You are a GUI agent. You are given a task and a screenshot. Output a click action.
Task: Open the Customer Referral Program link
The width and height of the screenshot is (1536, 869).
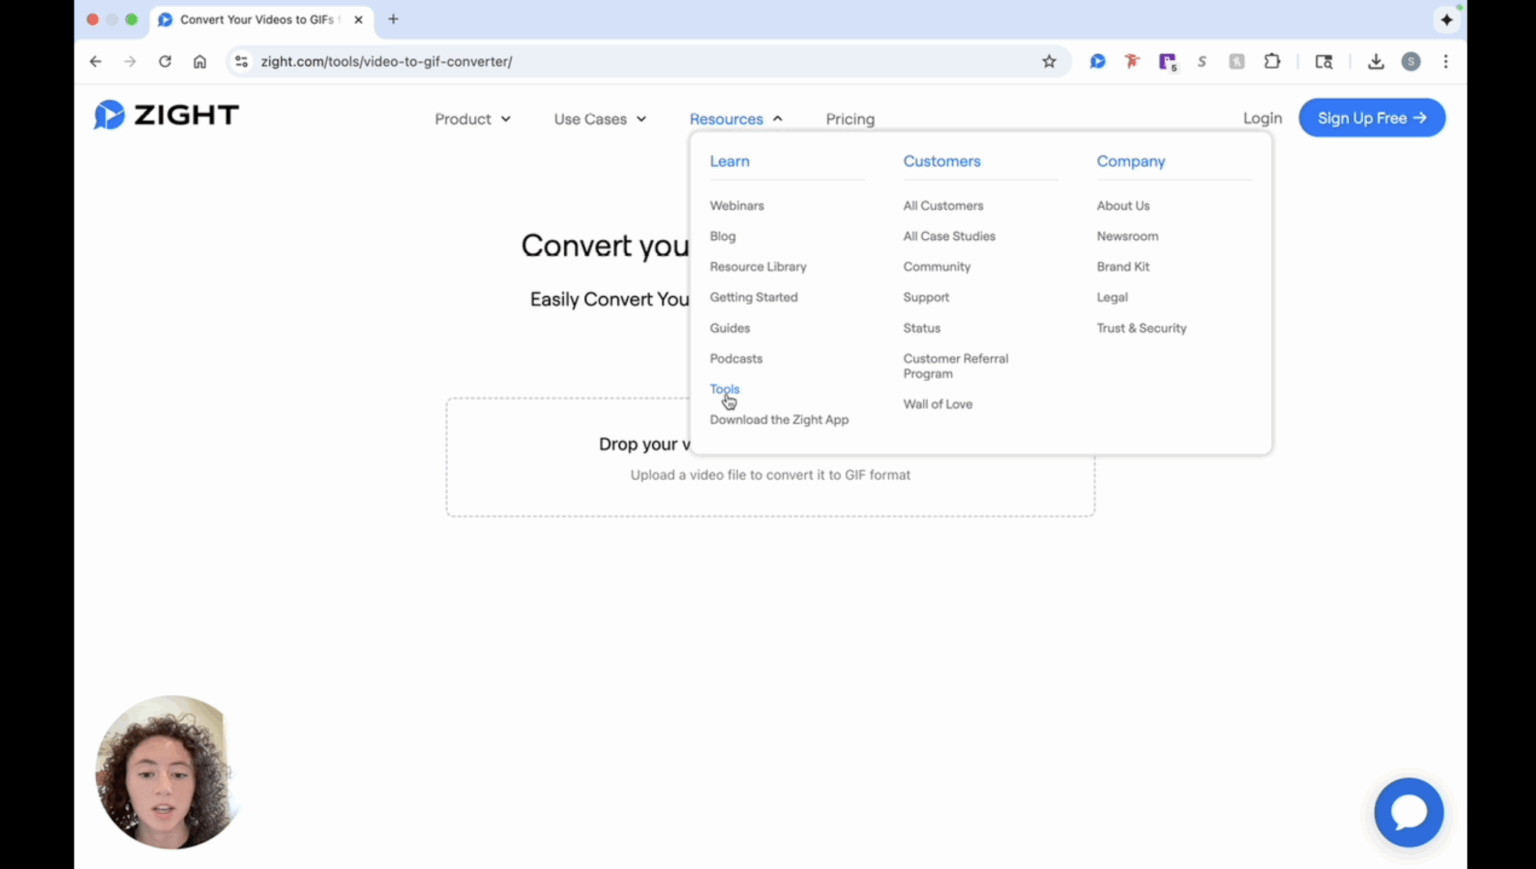pyautogui.click(x=955, y=366)
